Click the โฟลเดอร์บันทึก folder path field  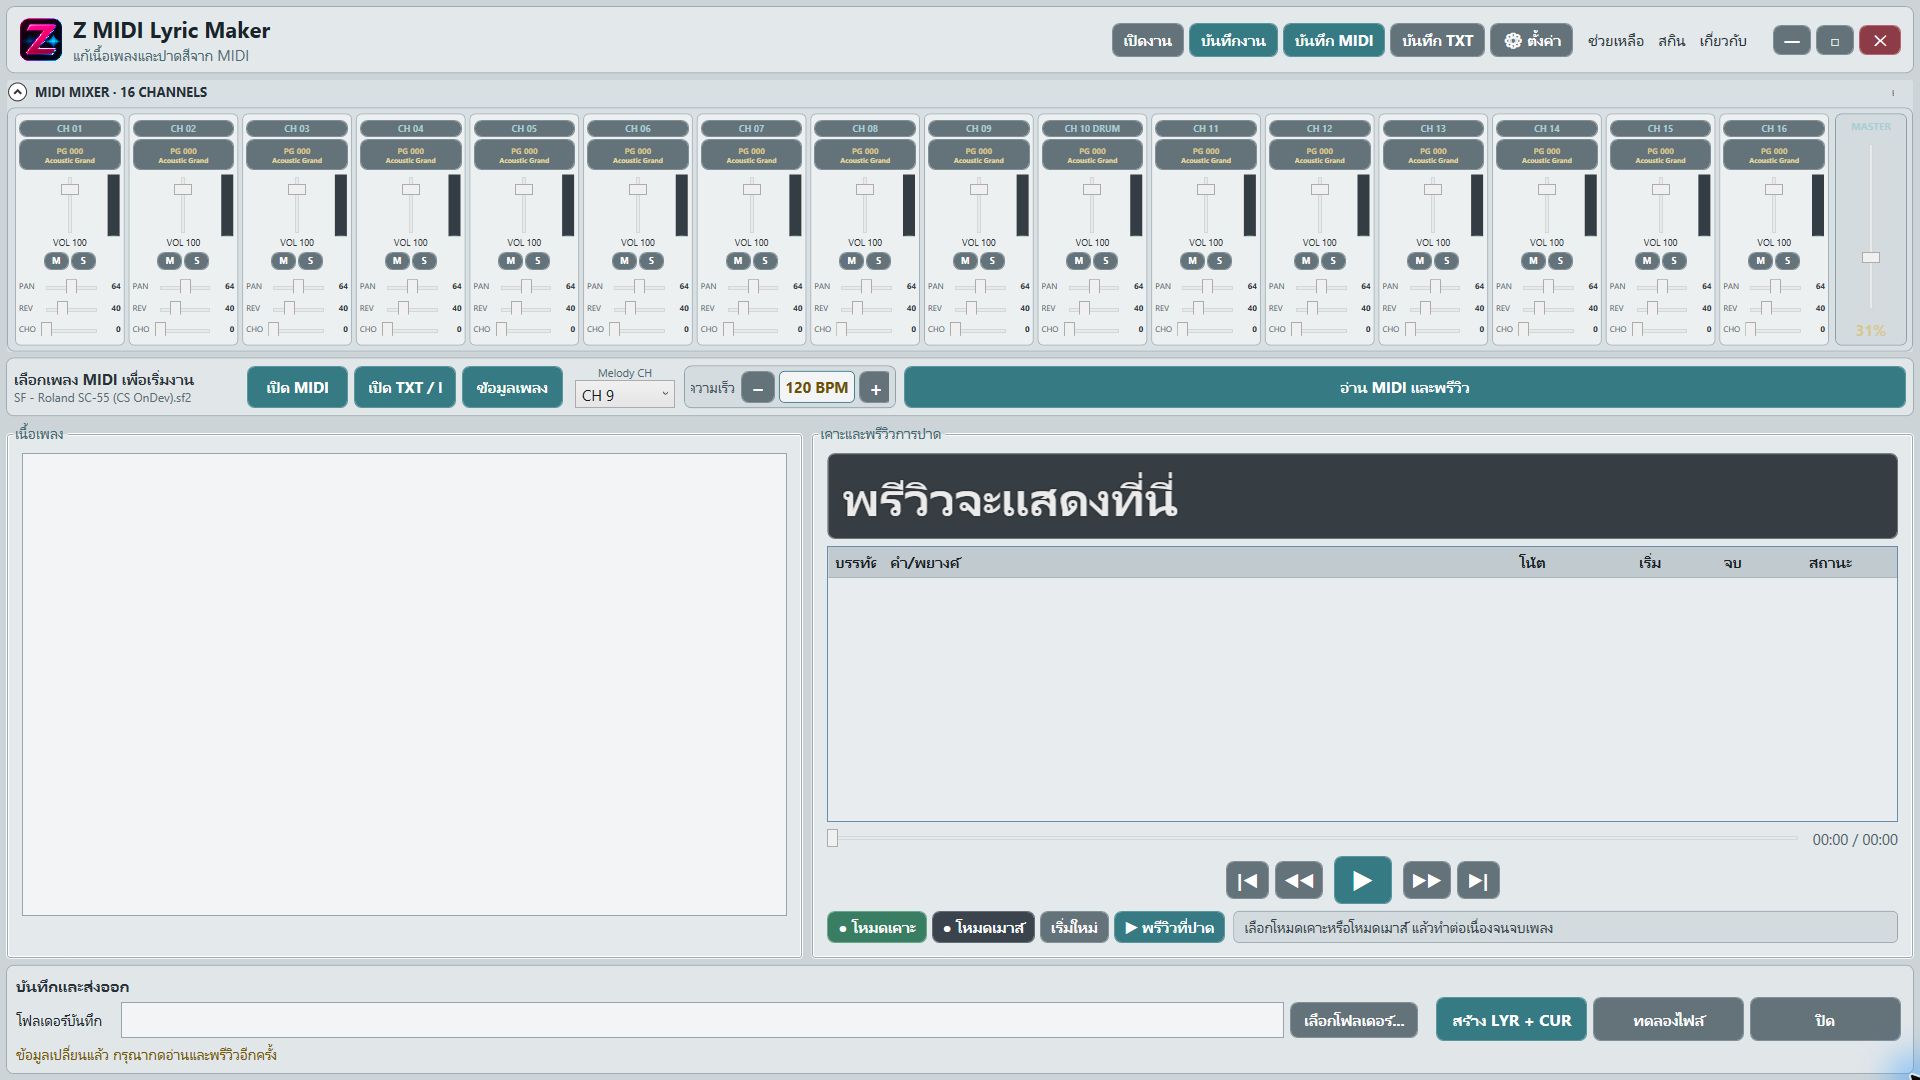tap(702, 1020)
